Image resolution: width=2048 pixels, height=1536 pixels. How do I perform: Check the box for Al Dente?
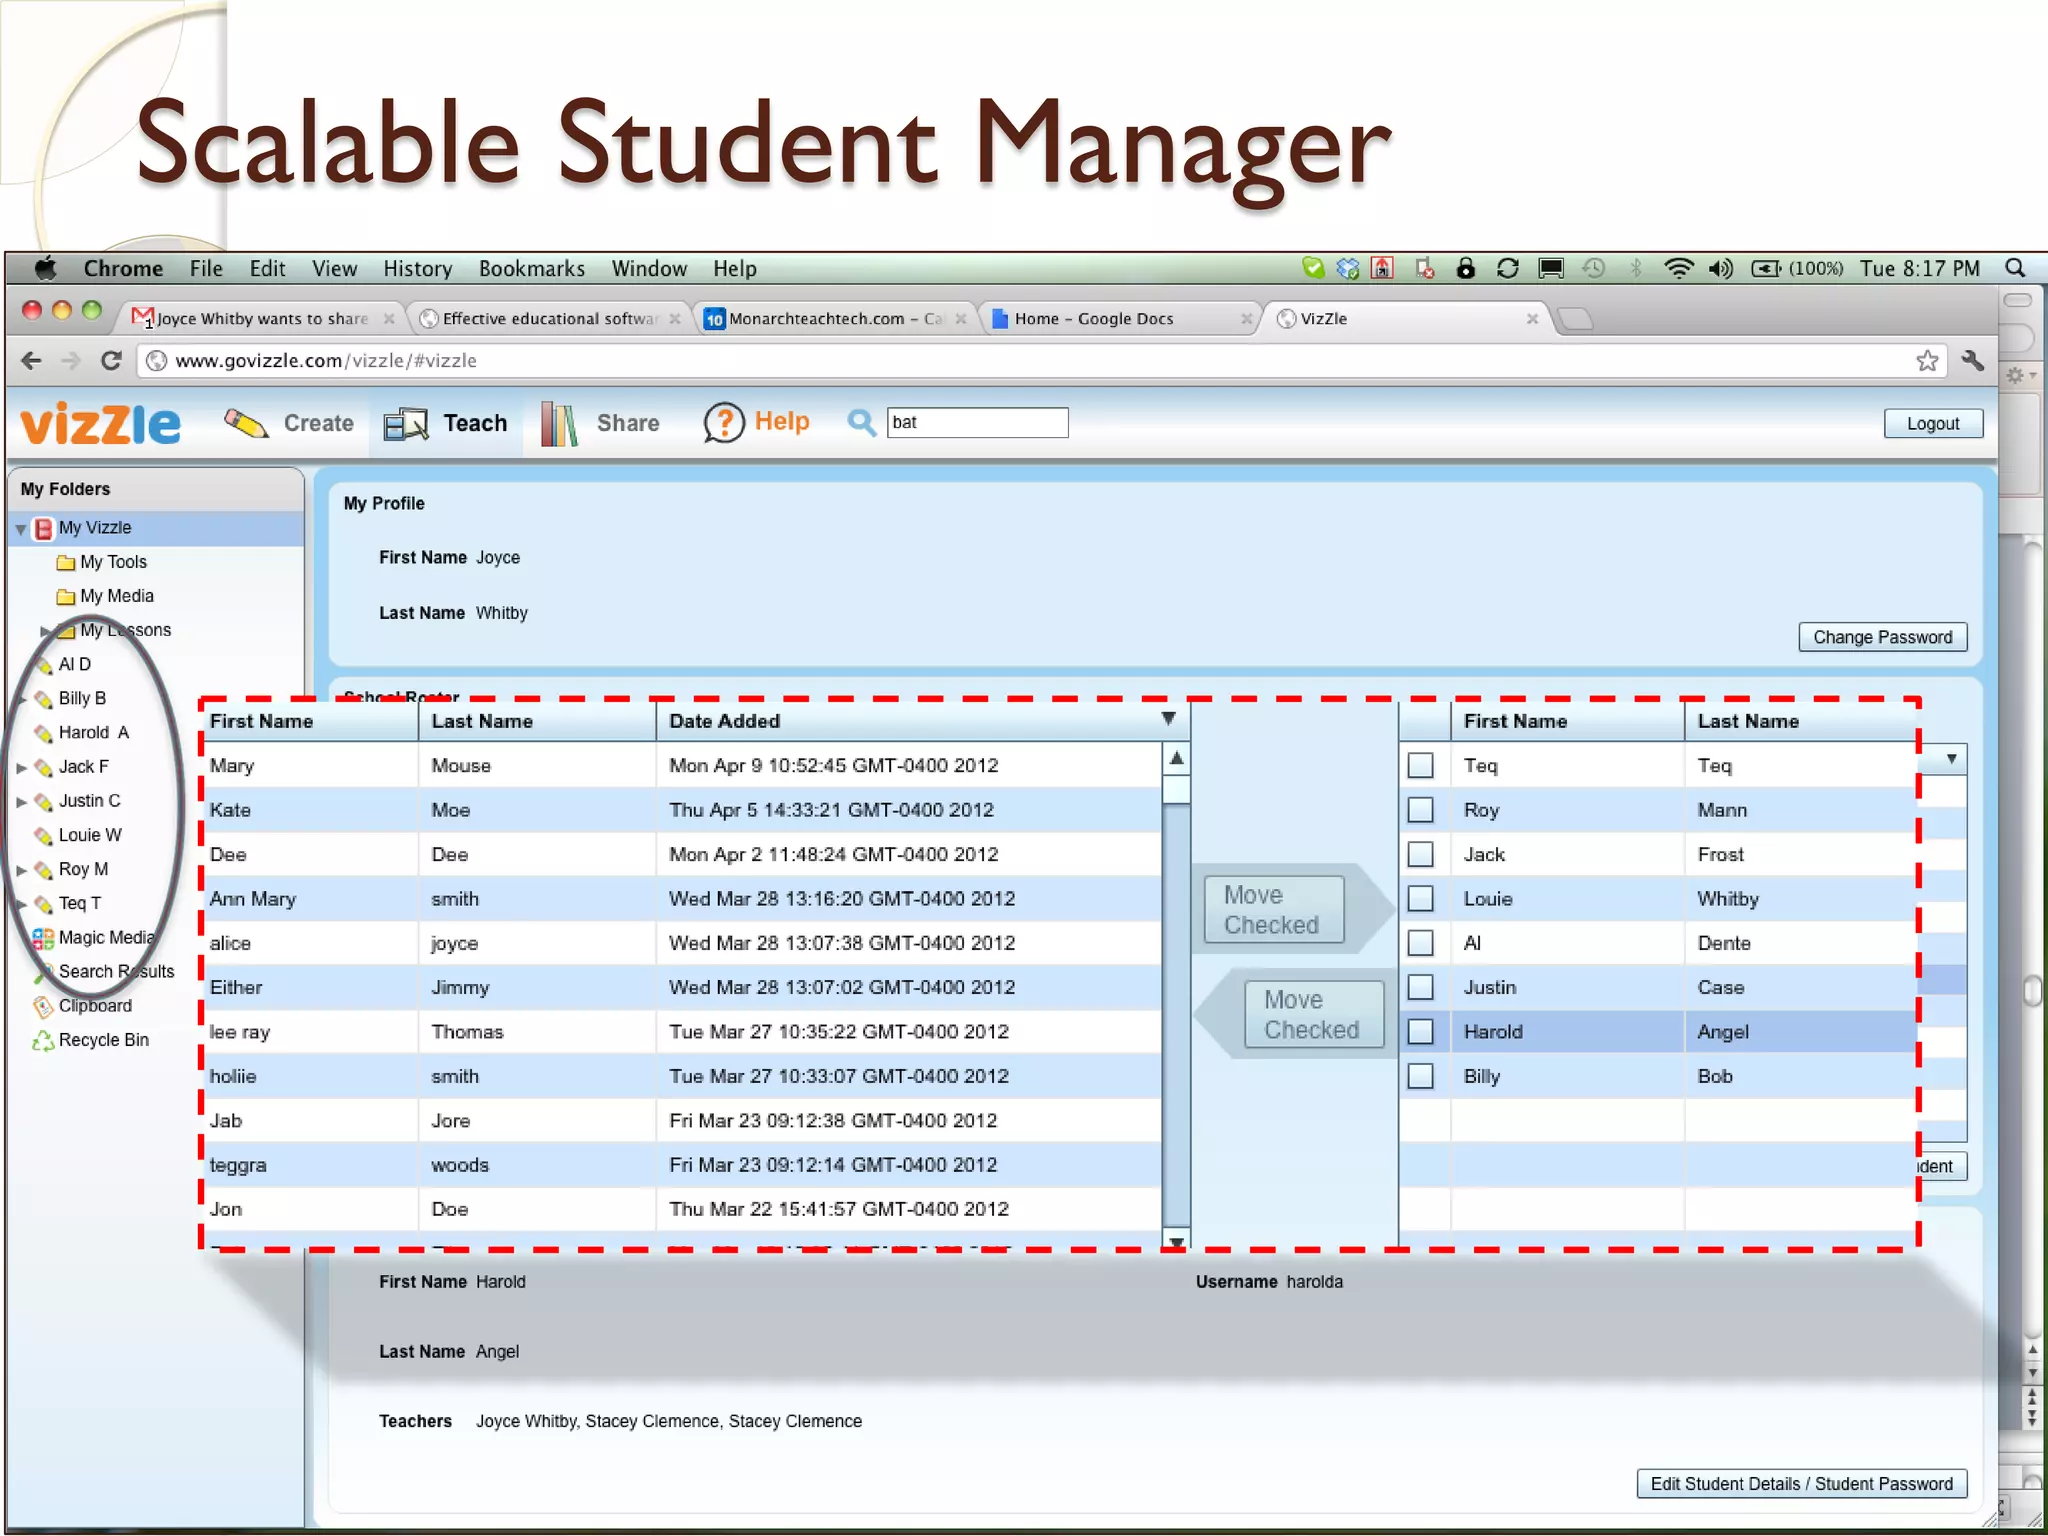click(1420, 943)
